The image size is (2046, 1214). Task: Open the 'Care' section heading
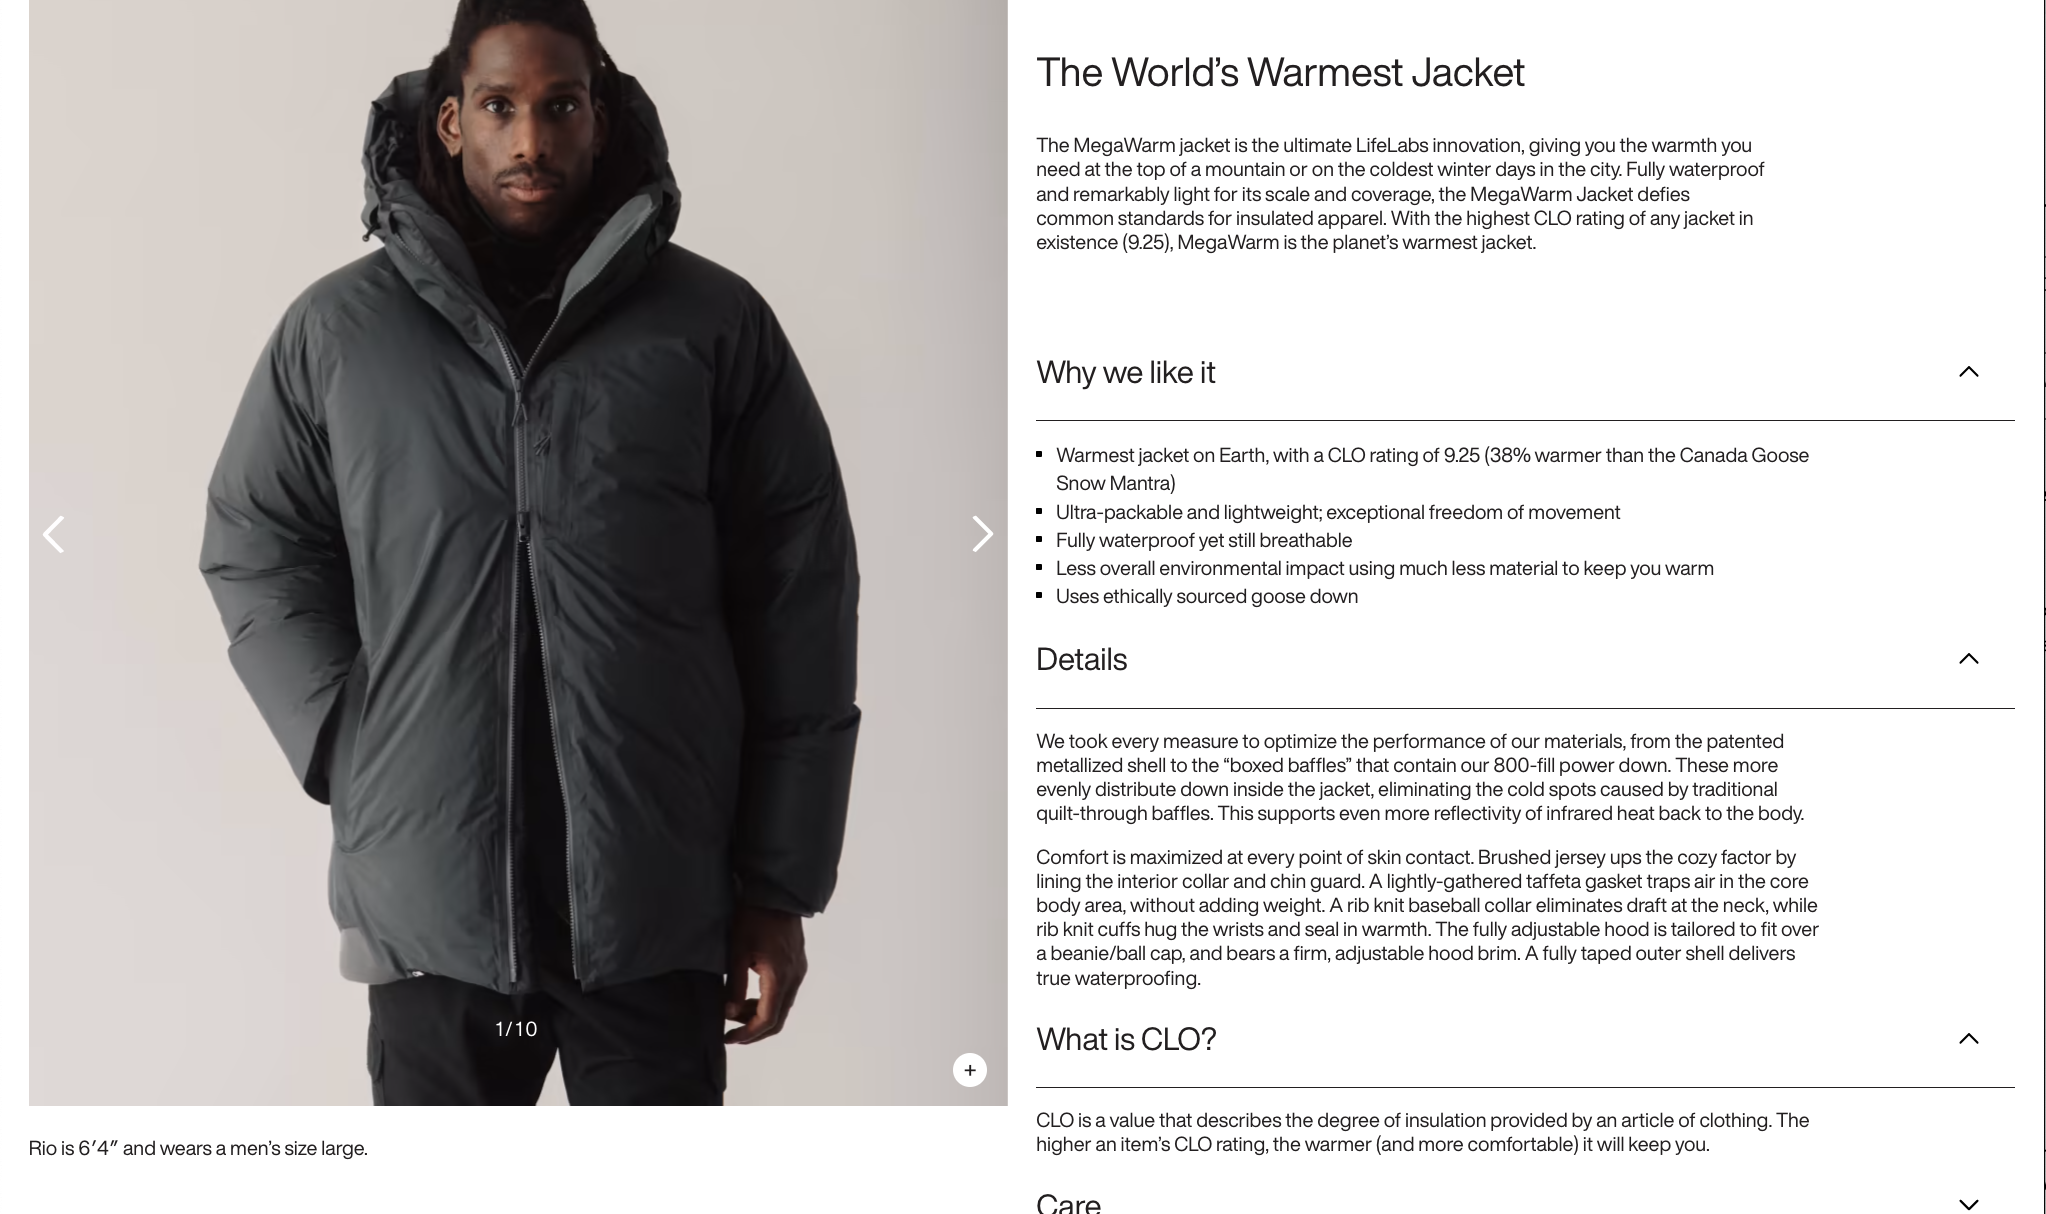point(1068,1203)
